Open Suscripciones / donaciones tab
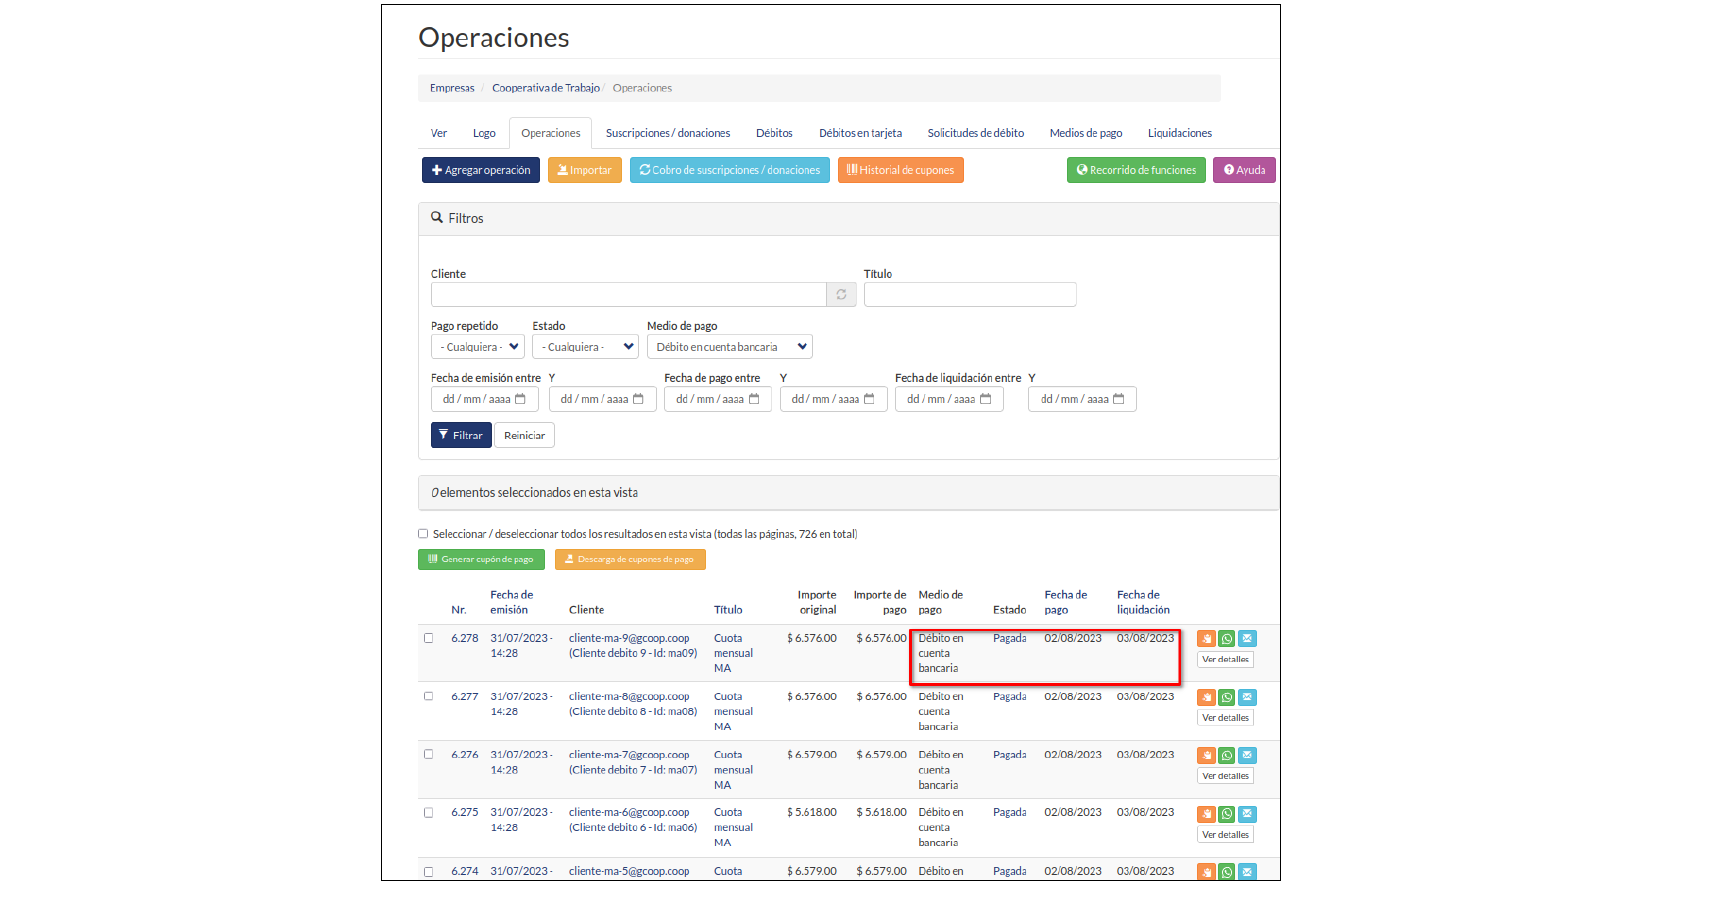 click(668, 133)
